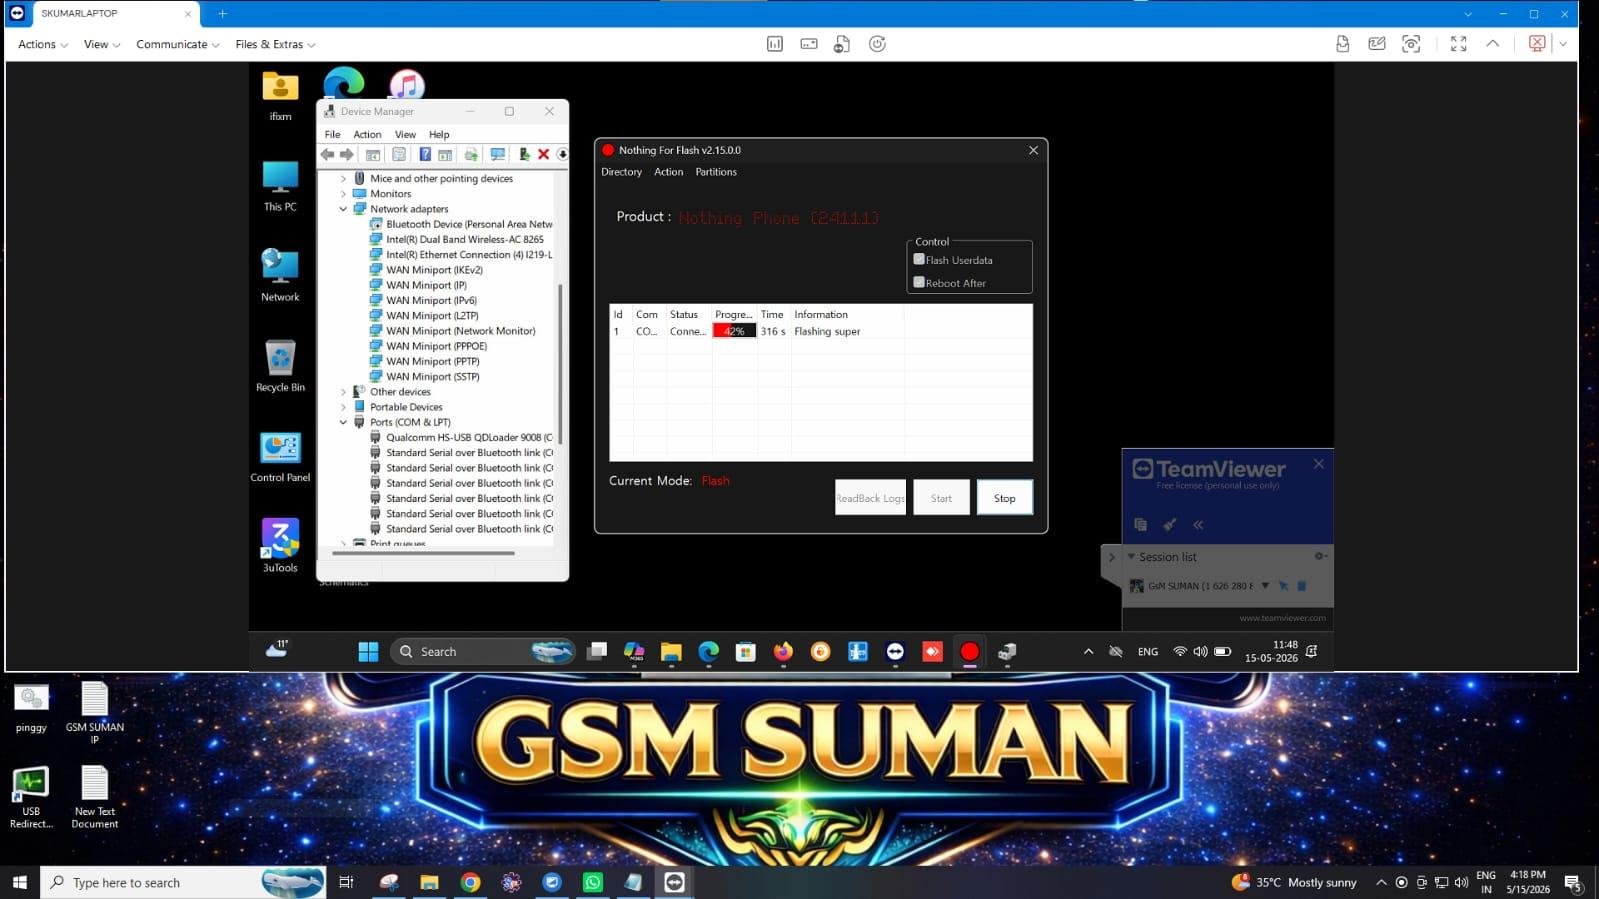Screen dimensions: 1599x899
Task: Expand the Other devices tree node
Action: 343,392
